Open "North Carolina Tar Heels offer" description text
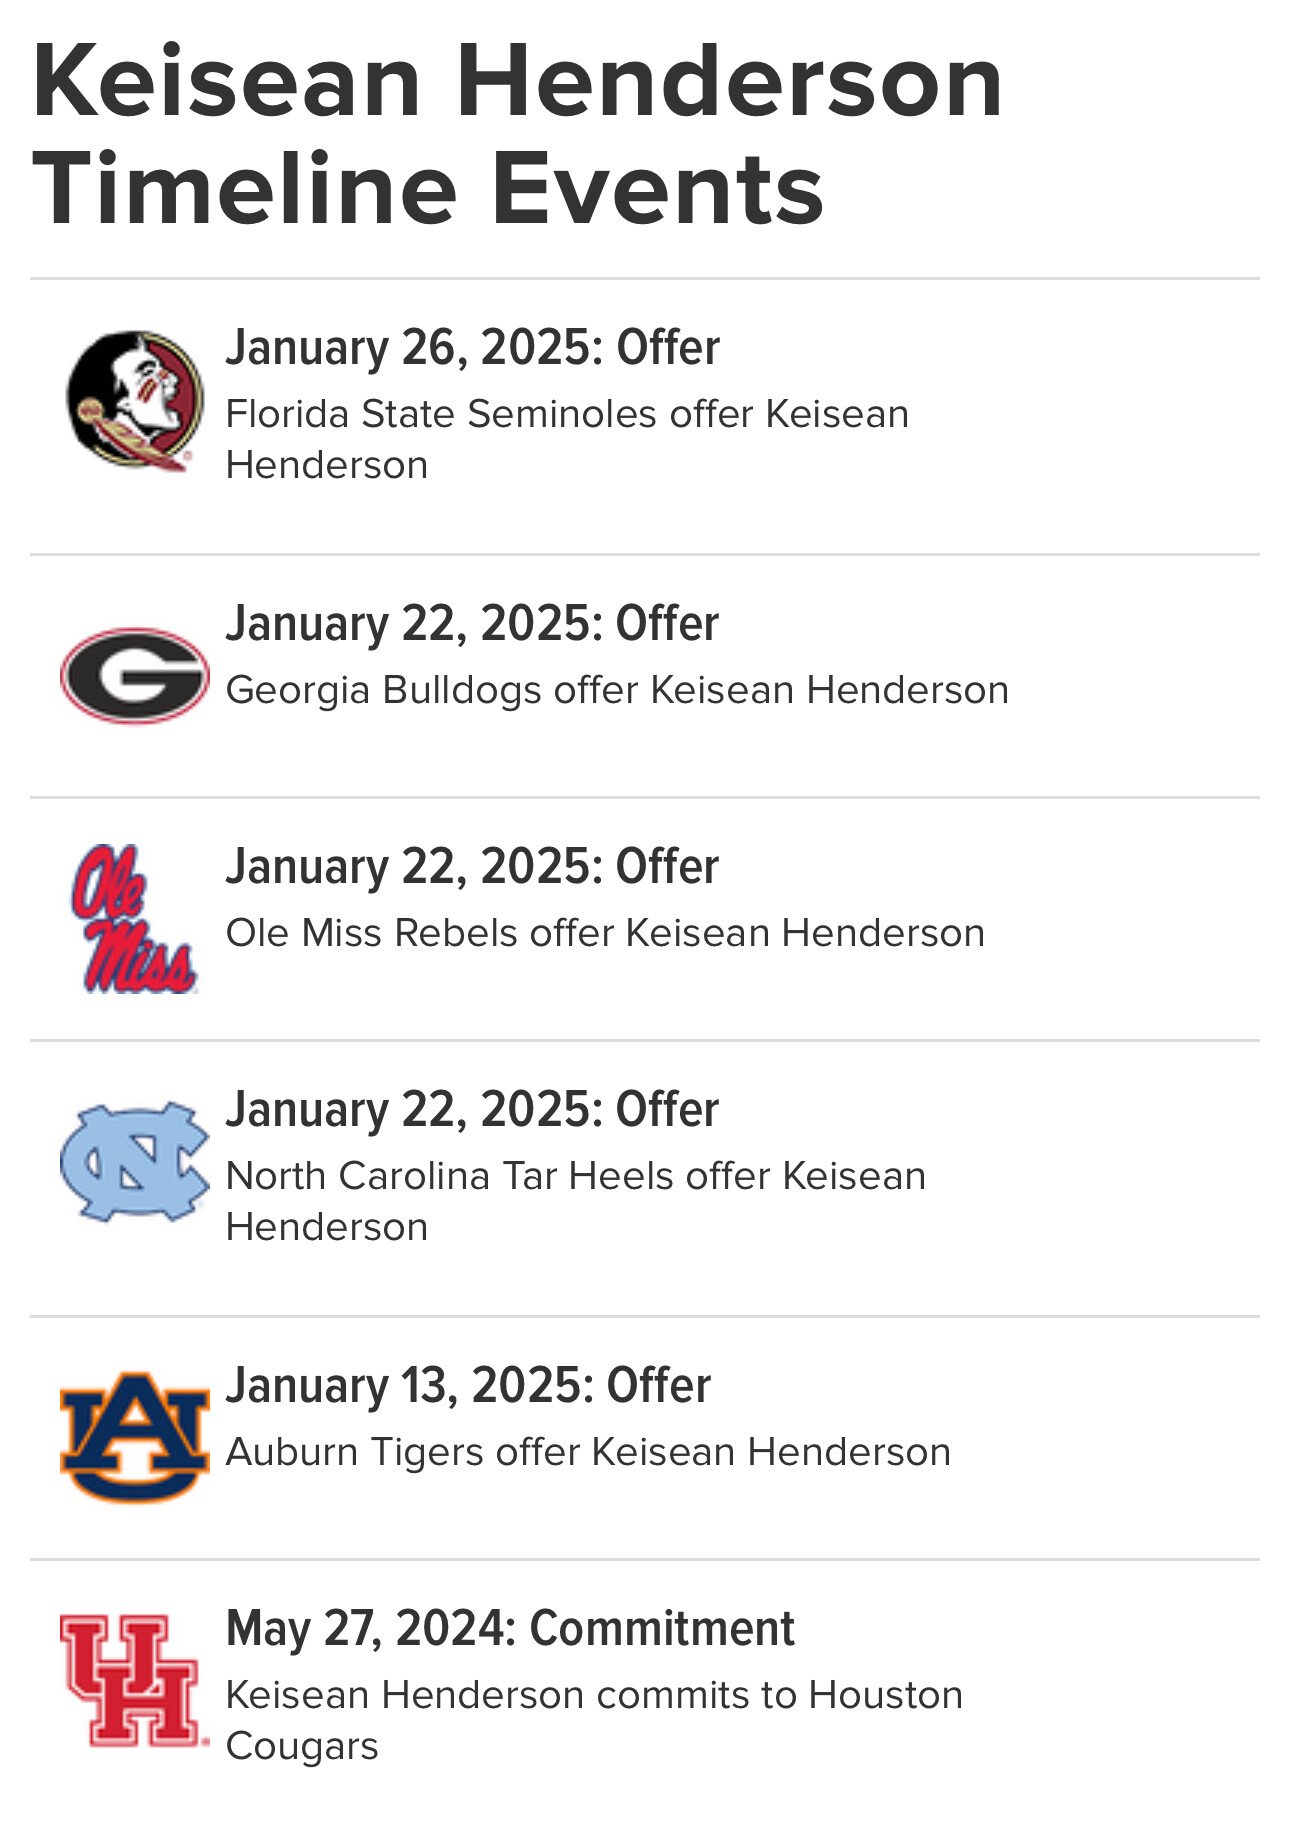This screenshot has height=1825, width=1290. click(575, 1201)
